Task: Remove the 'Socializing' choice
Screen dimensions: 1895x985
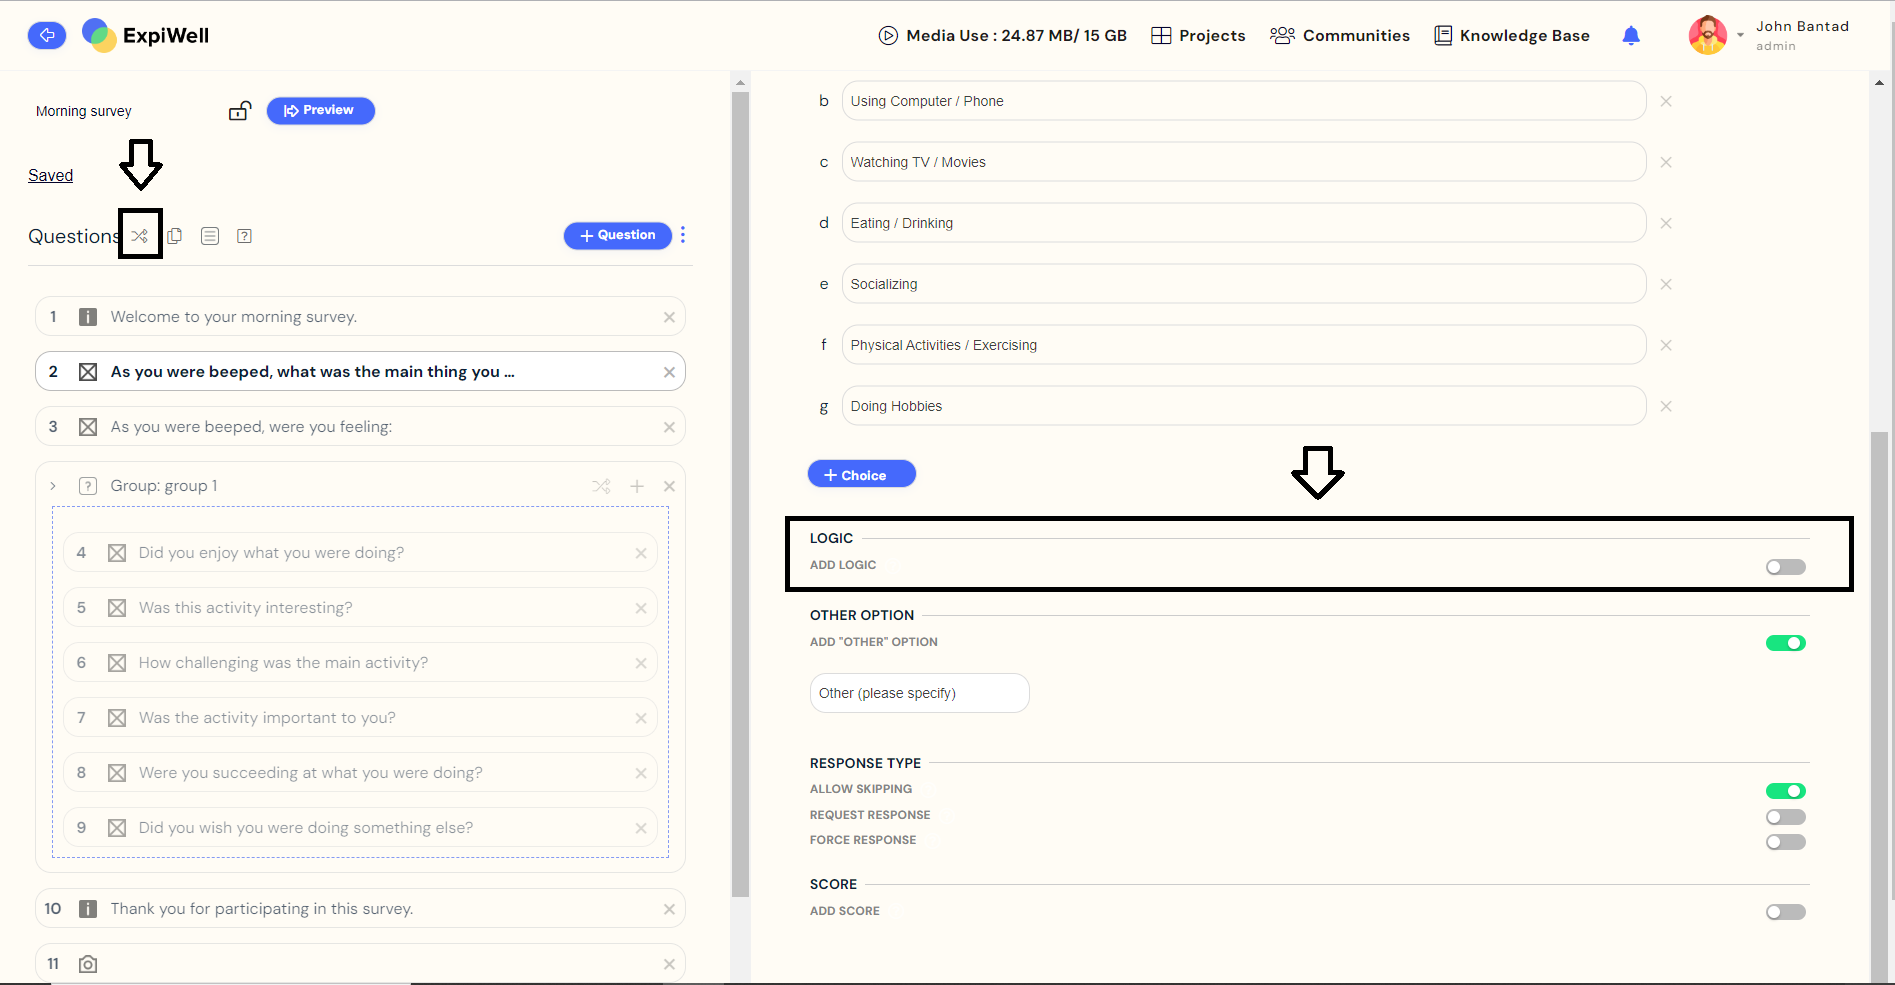Action: tap(1665, 284)
